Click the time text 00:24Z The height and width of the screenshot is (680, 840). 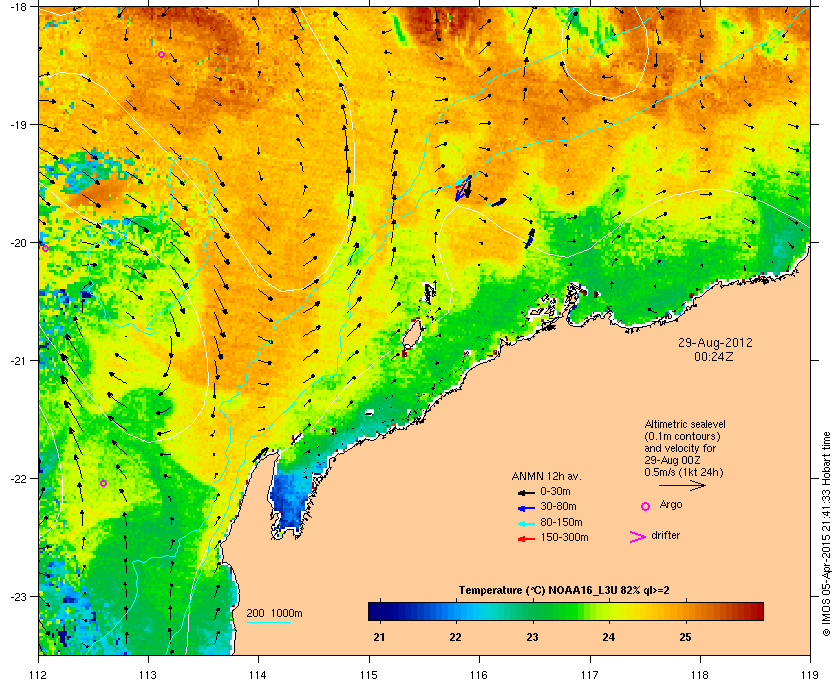(x=714, y=356)
